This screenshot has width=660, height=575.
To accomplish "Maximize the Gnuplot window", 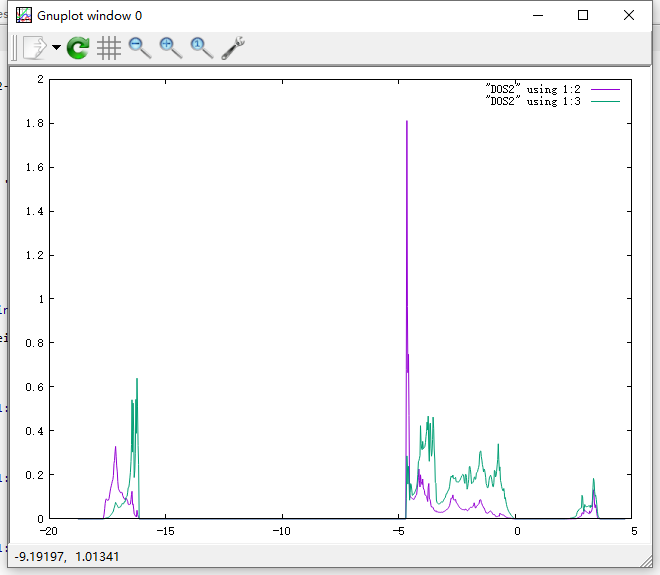I will coord(583,16).
